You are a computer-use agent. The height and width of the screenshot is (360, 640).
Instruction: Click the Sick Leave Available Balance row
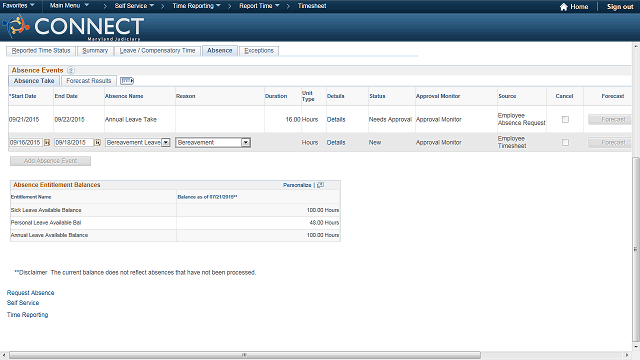(175, 210)
